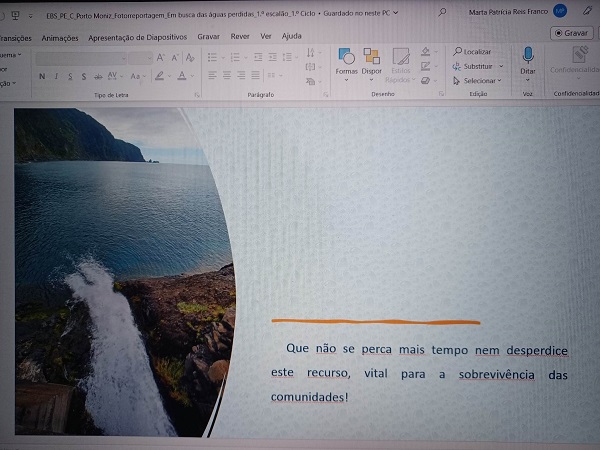Click the Substituir button

[473, 66]
